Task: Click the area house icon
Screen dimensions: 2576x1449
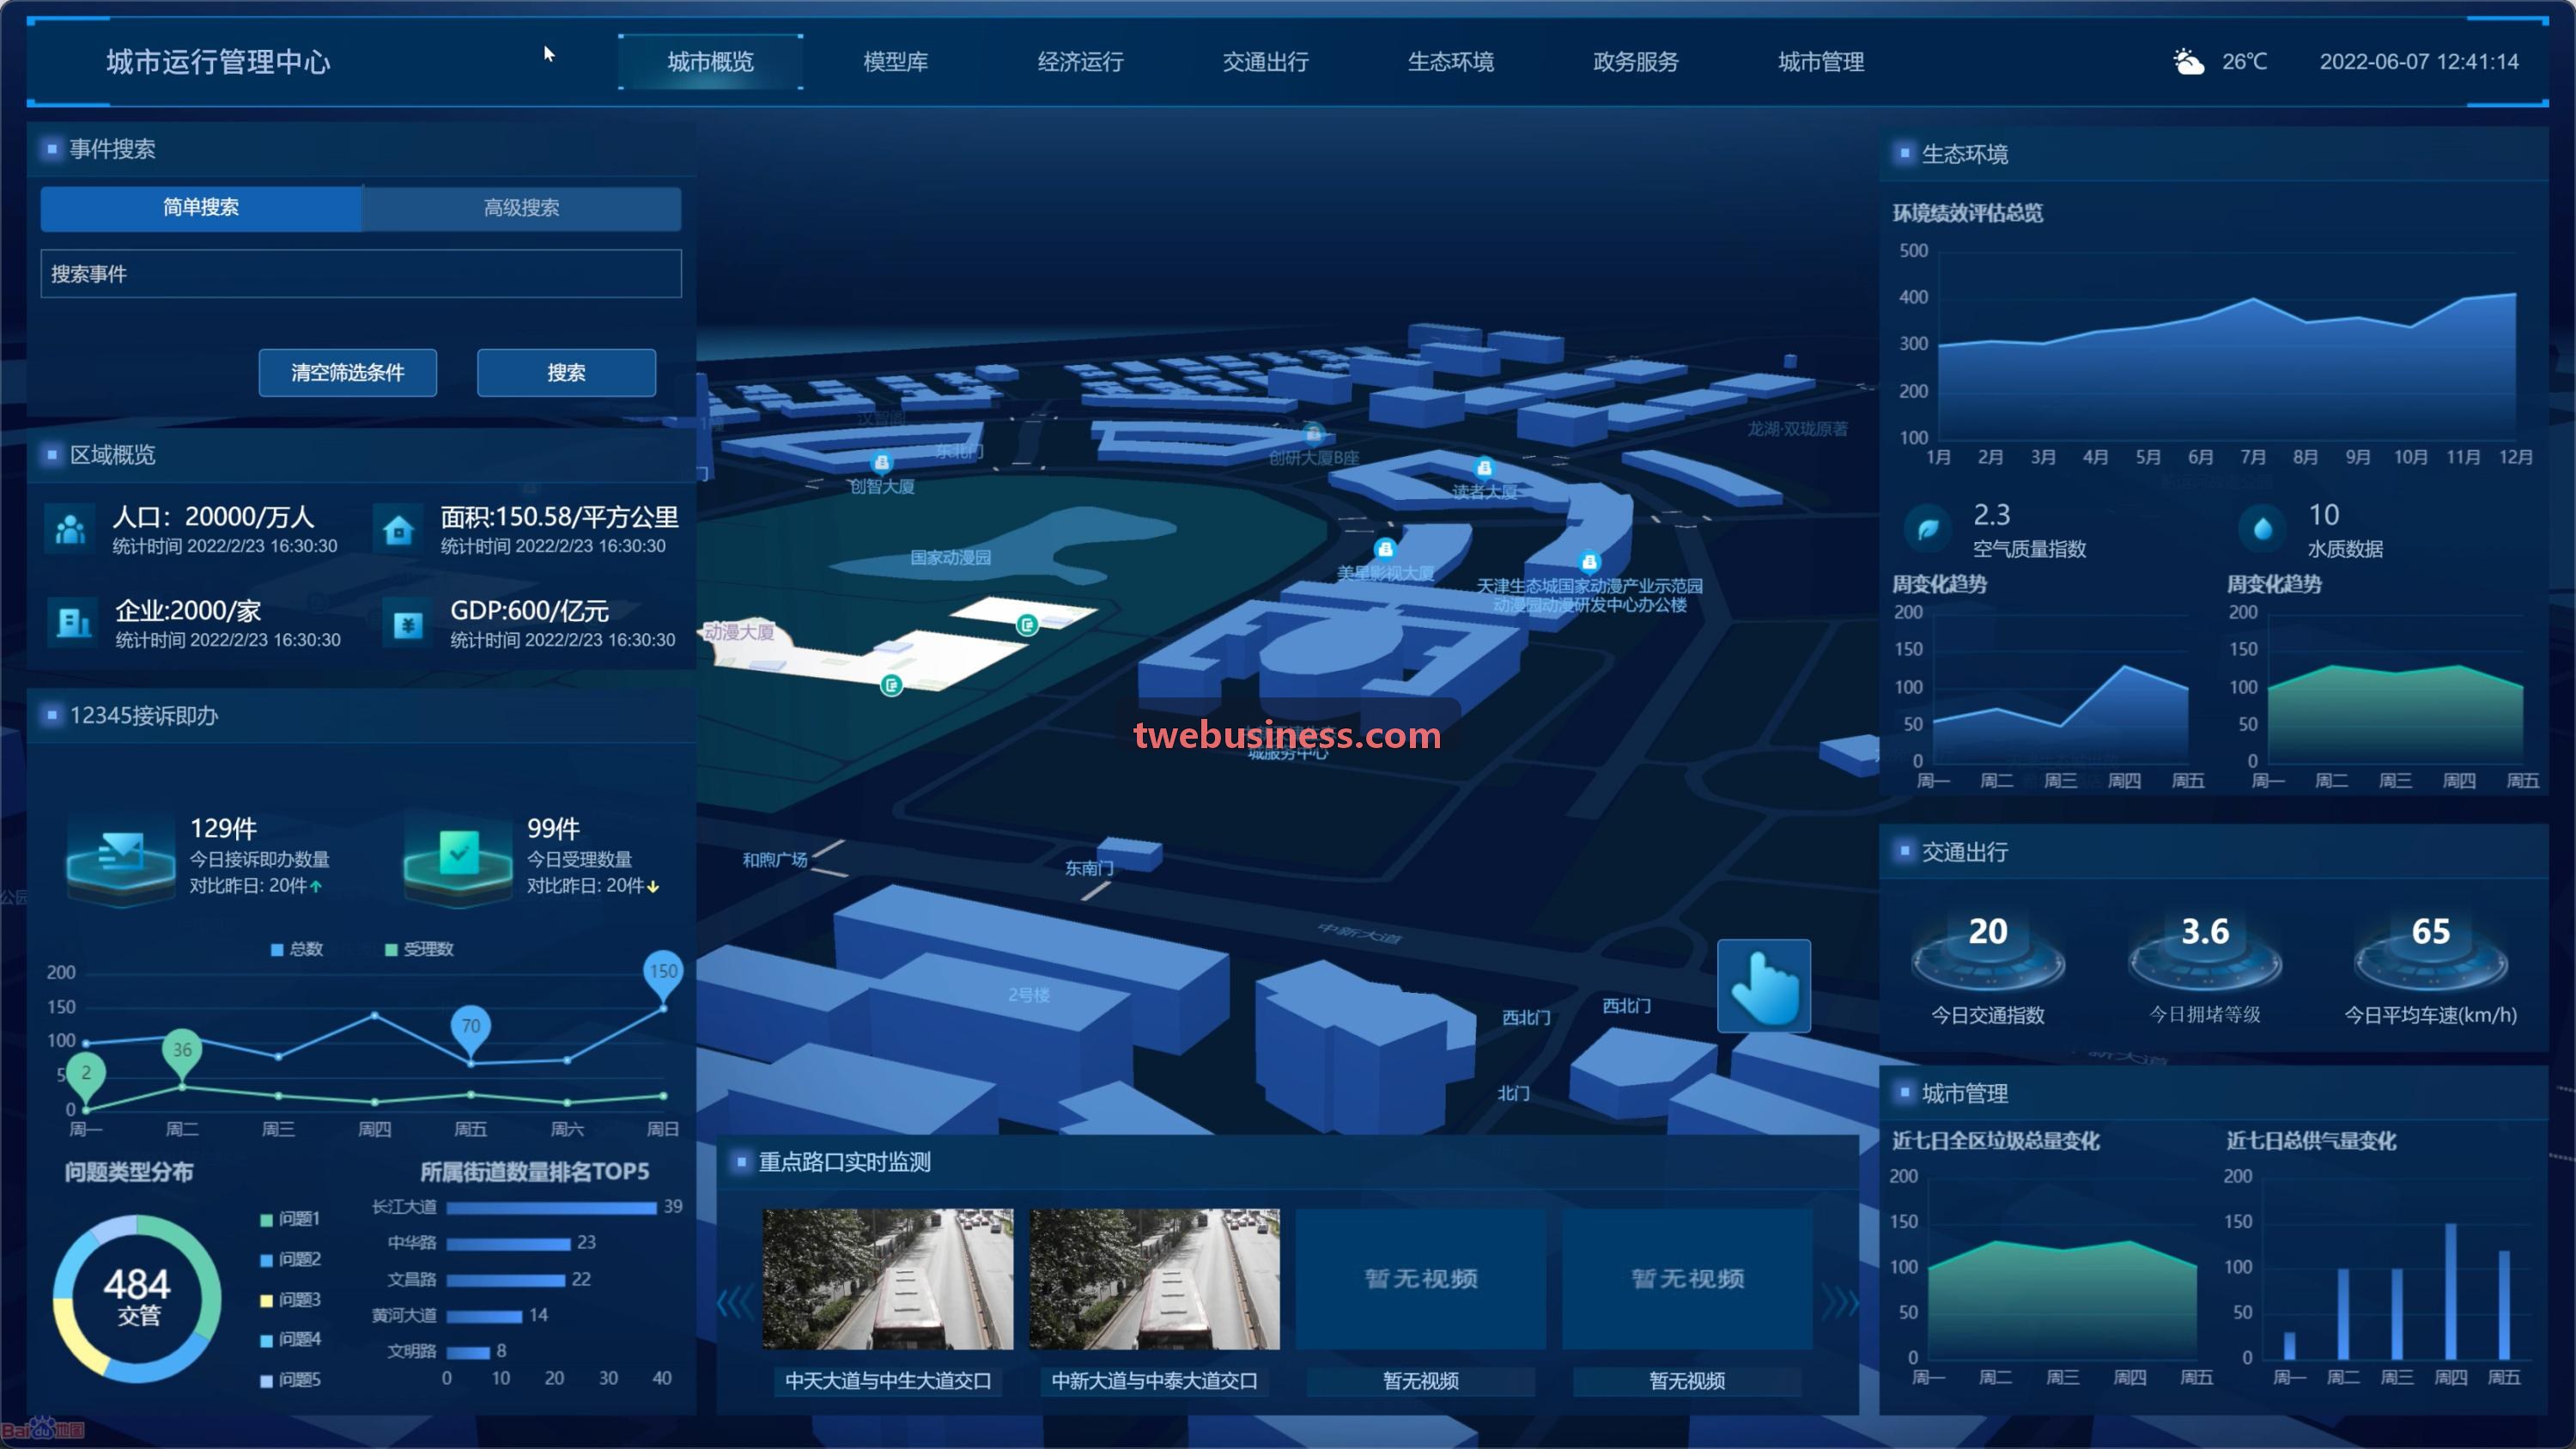Action: tap(398, 529)
